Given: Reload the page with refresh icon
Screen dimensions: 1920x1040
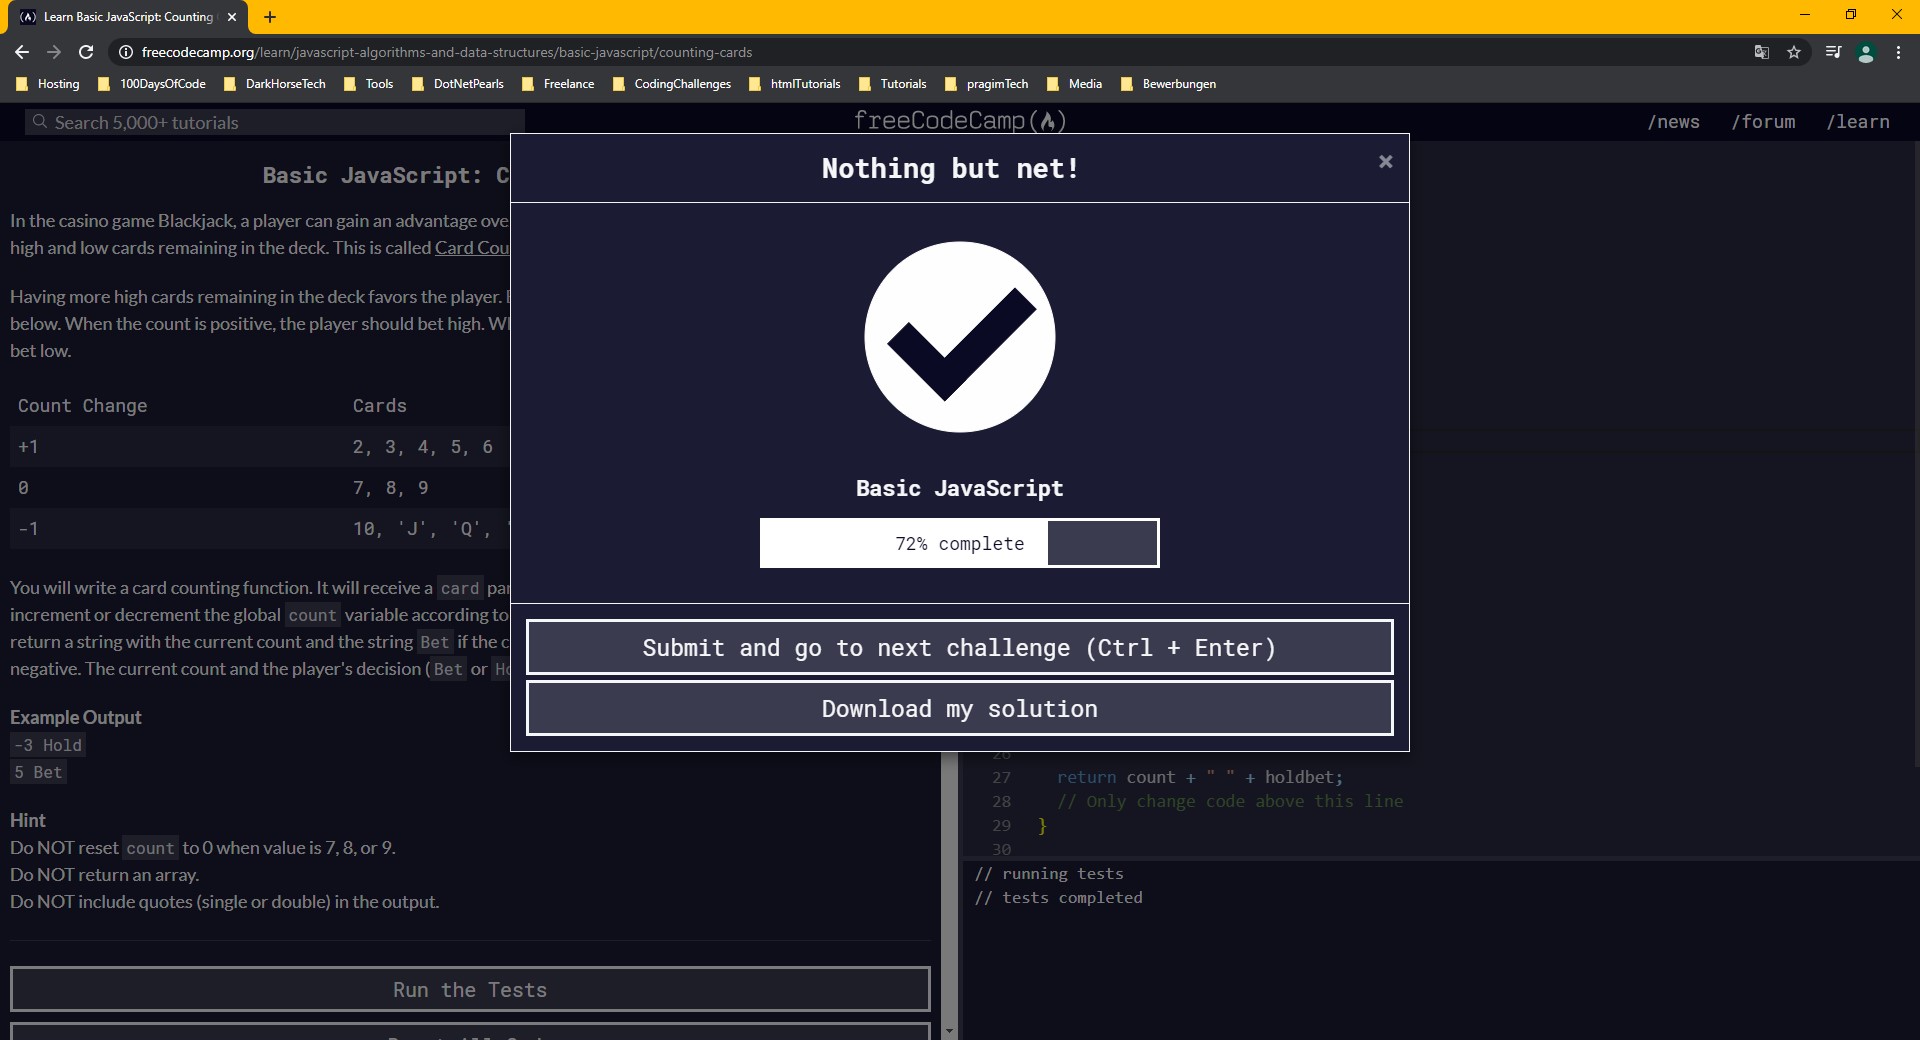Looking at the screenshot, I should click(x=86, y=52).
